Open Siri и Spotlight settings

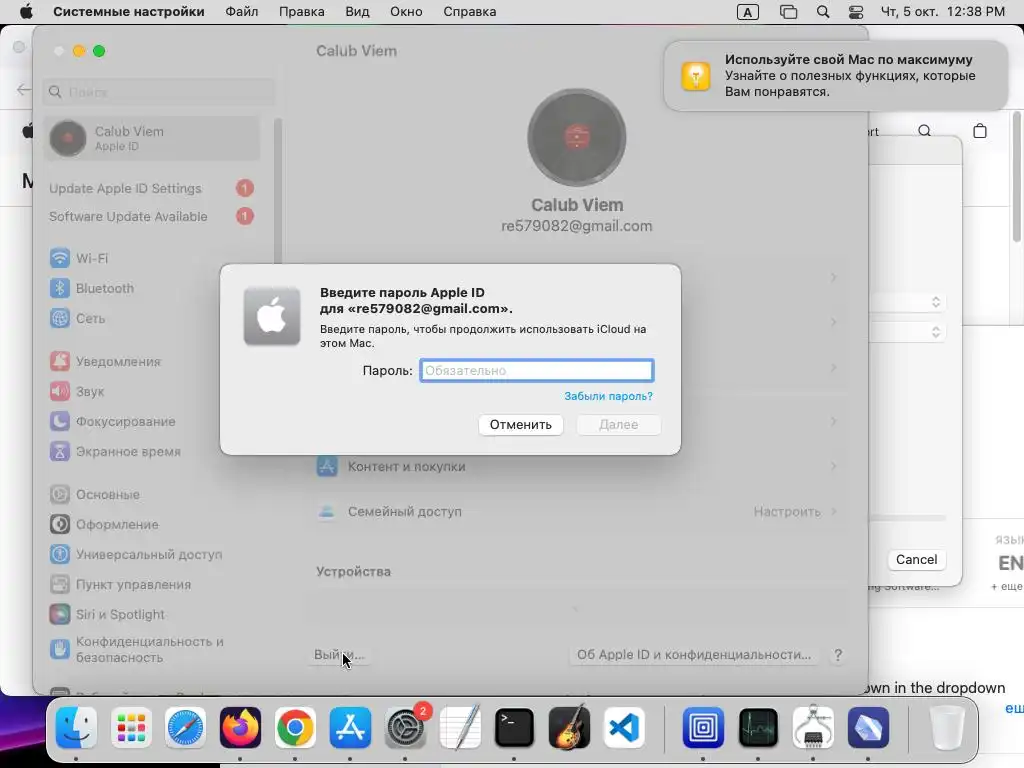click(107, 615)
